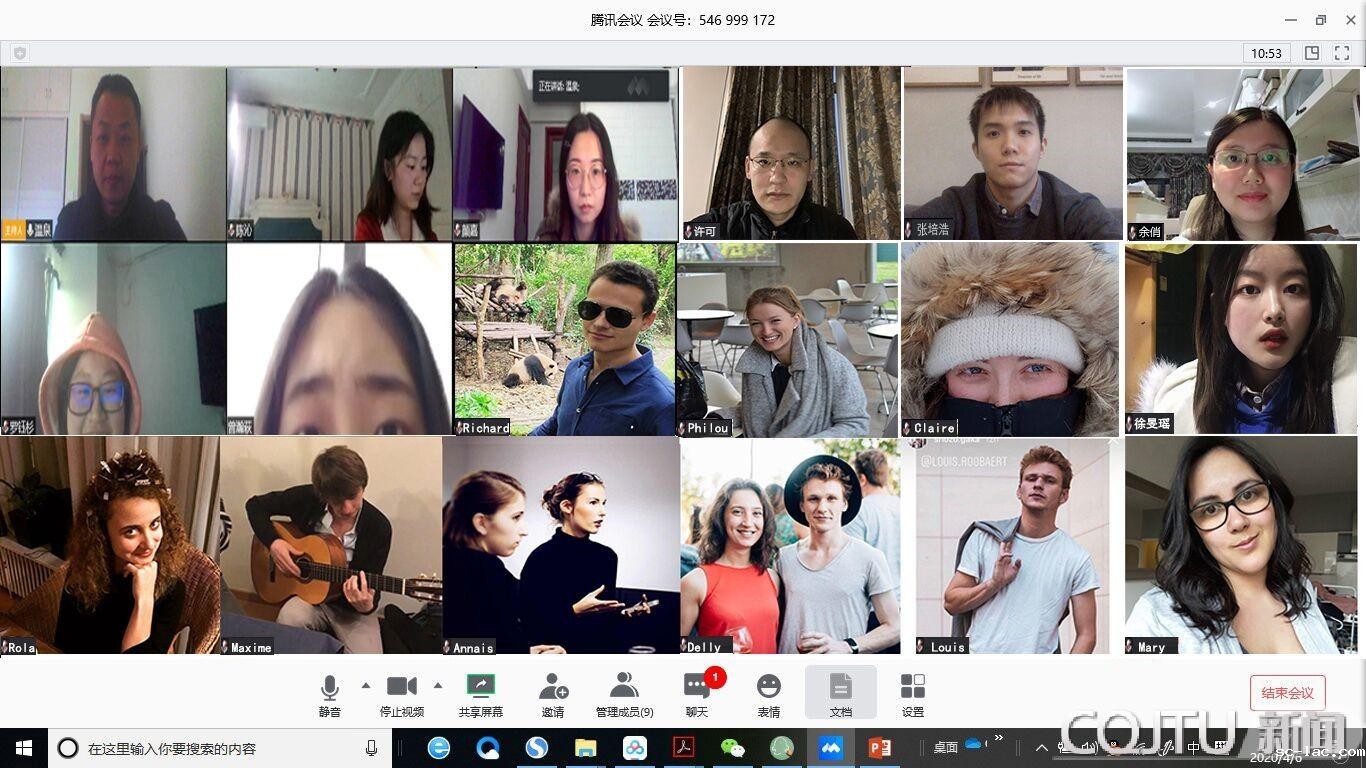Open the 邀请 invite icon
This screenshot has height=768, width=1366.
553,692
